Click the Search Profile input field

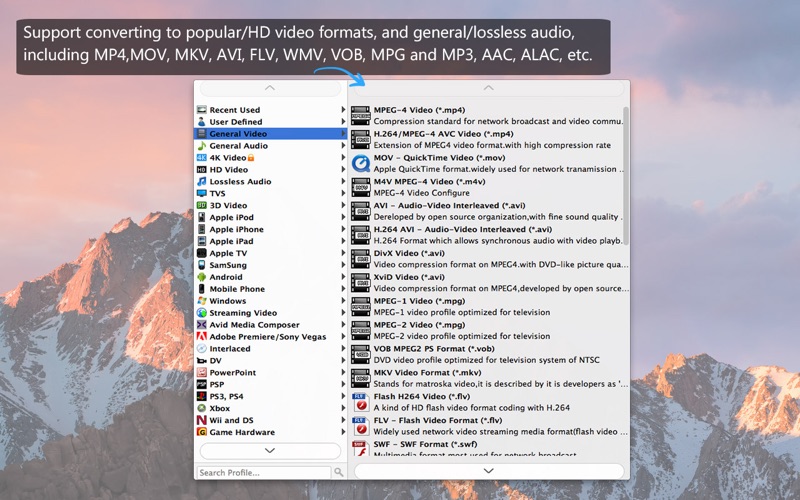[264, 472]
